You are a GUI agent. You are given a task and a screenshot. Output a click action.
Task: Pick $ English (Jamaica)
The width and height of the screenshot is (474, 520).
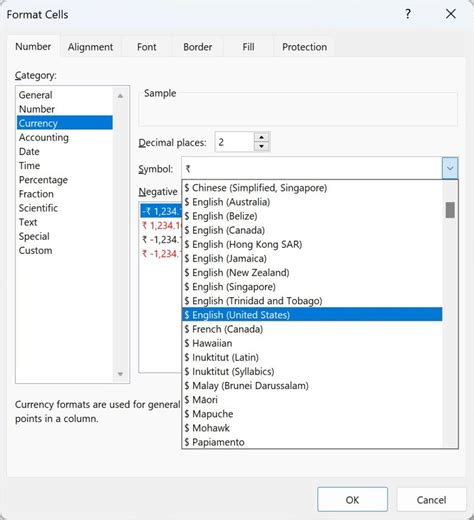tap(312, 258)
